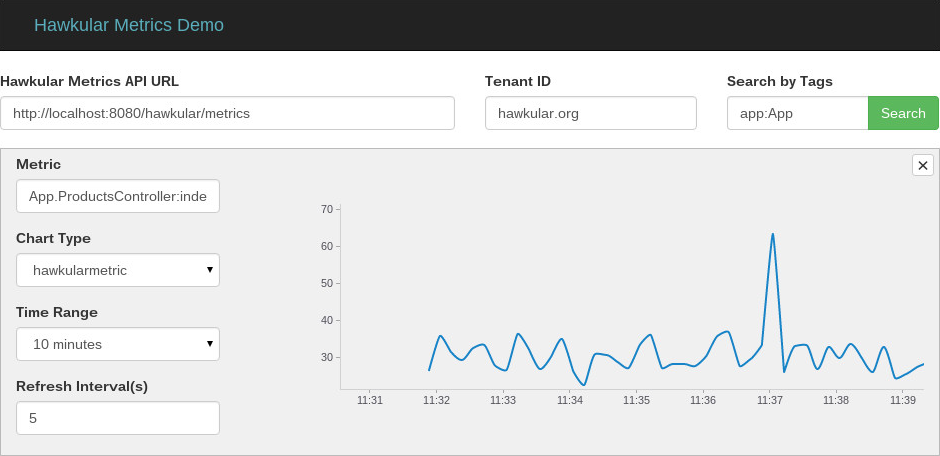Focus the Metric name input field

pyautogui.click(x=118, y=196)
